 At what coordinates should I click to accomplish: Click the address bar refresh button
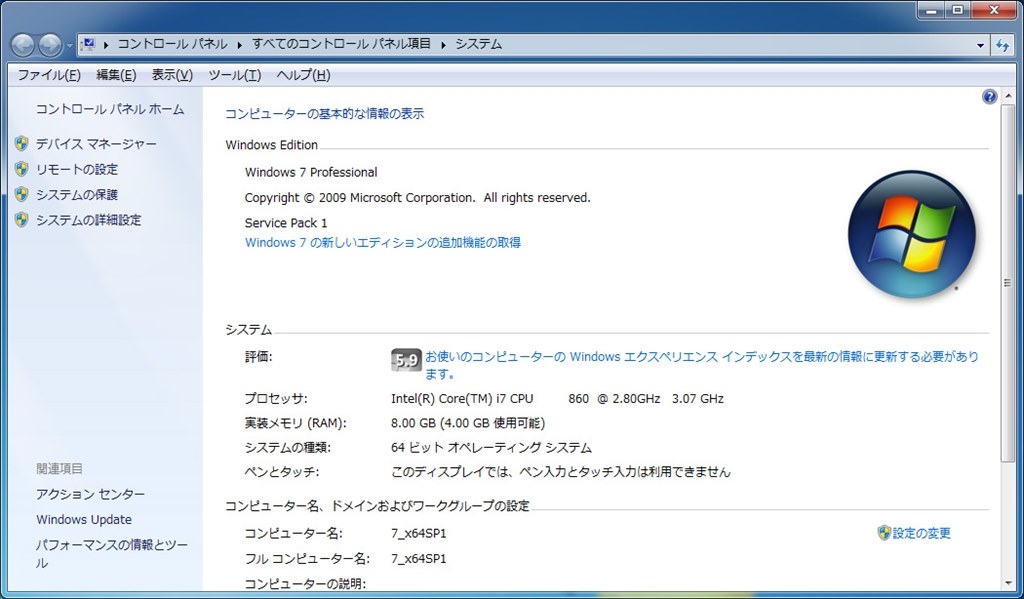1002,45
